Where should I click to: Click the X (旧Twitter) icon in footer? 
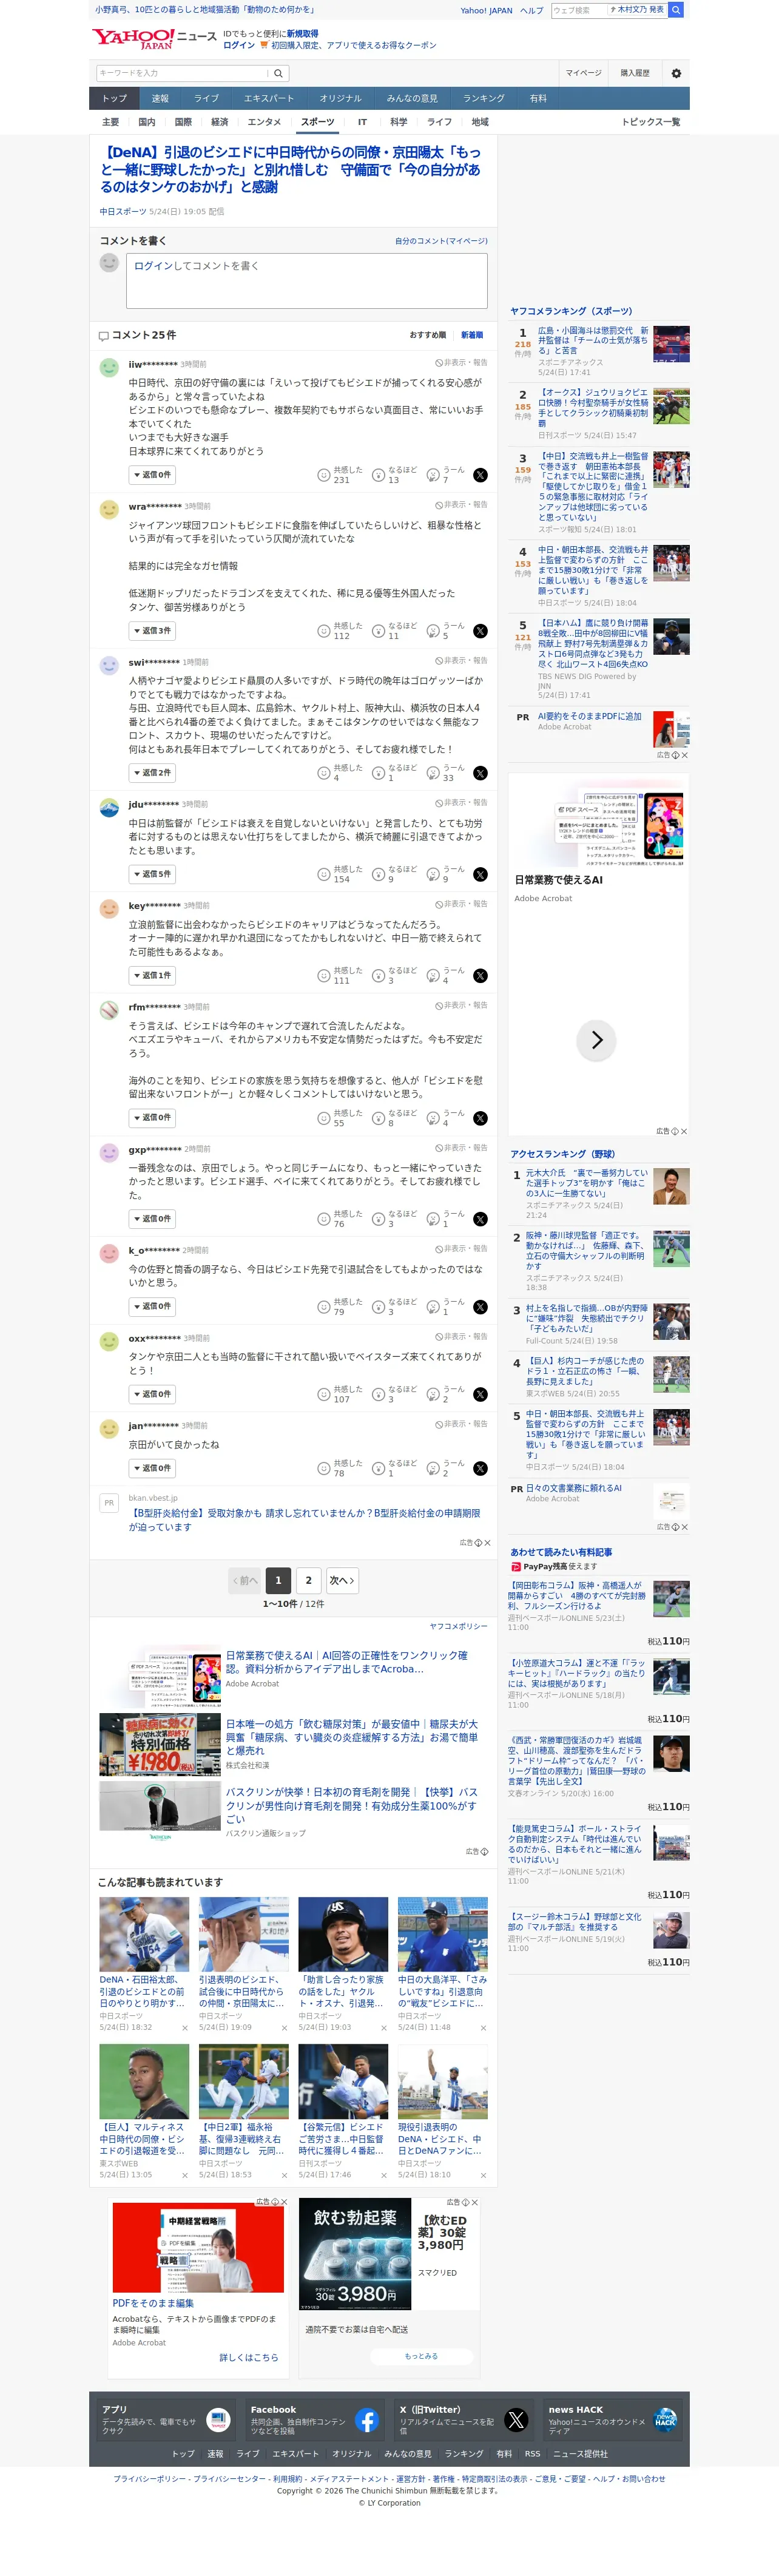coord(516,2419)
